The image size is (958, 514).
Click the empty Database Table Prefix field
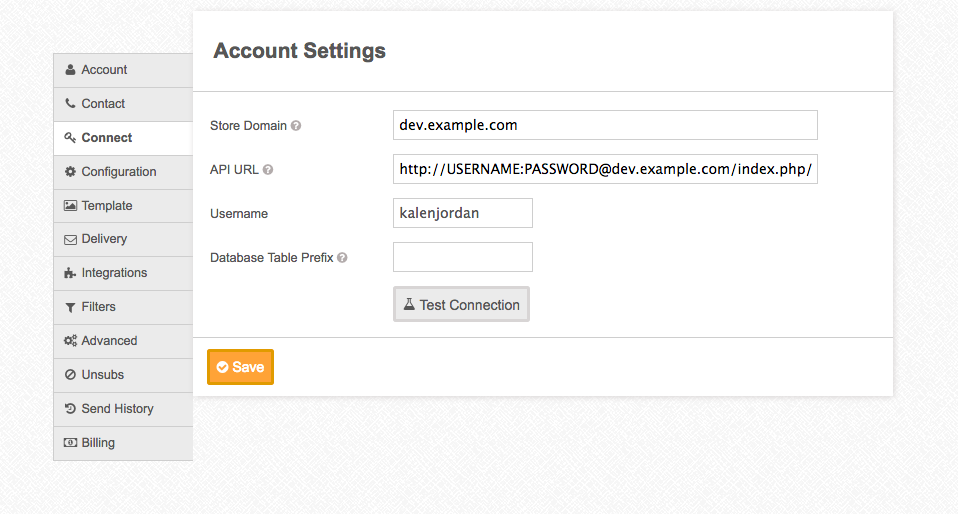pyautogui.click(x=462, y=257)
